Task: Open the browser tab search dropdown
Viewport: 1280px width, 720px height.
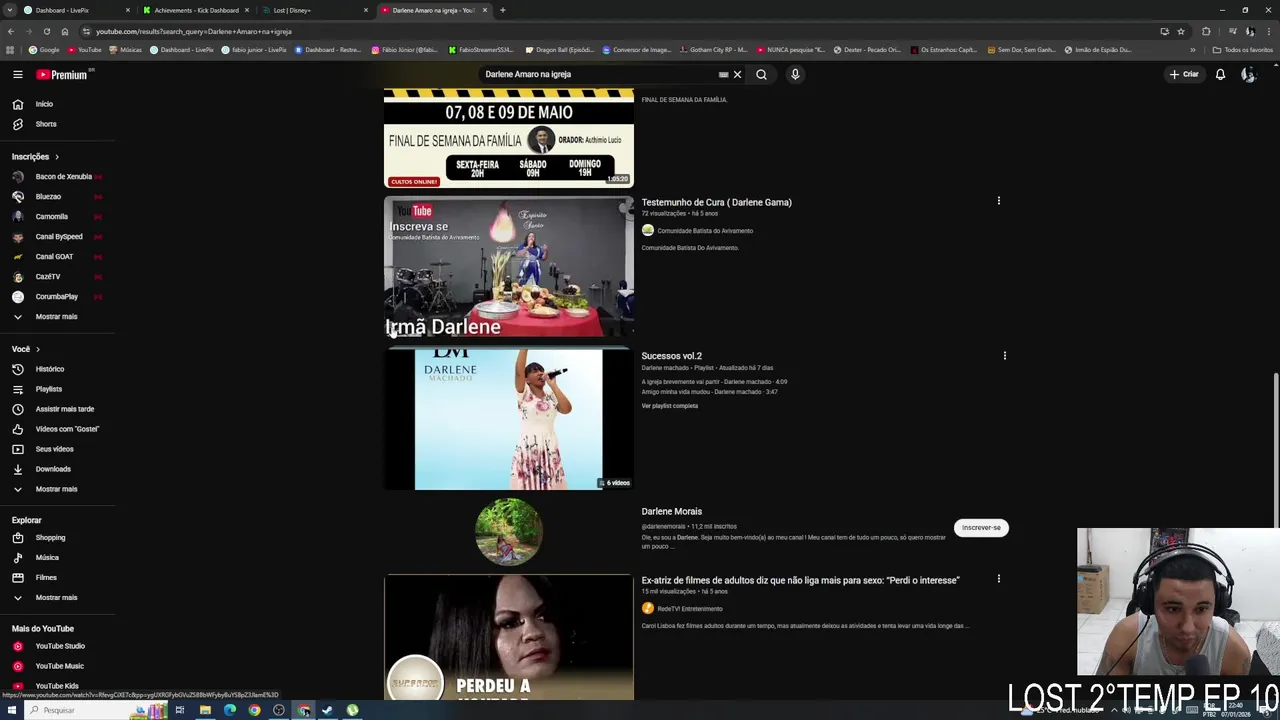Action: coord(9,10)
